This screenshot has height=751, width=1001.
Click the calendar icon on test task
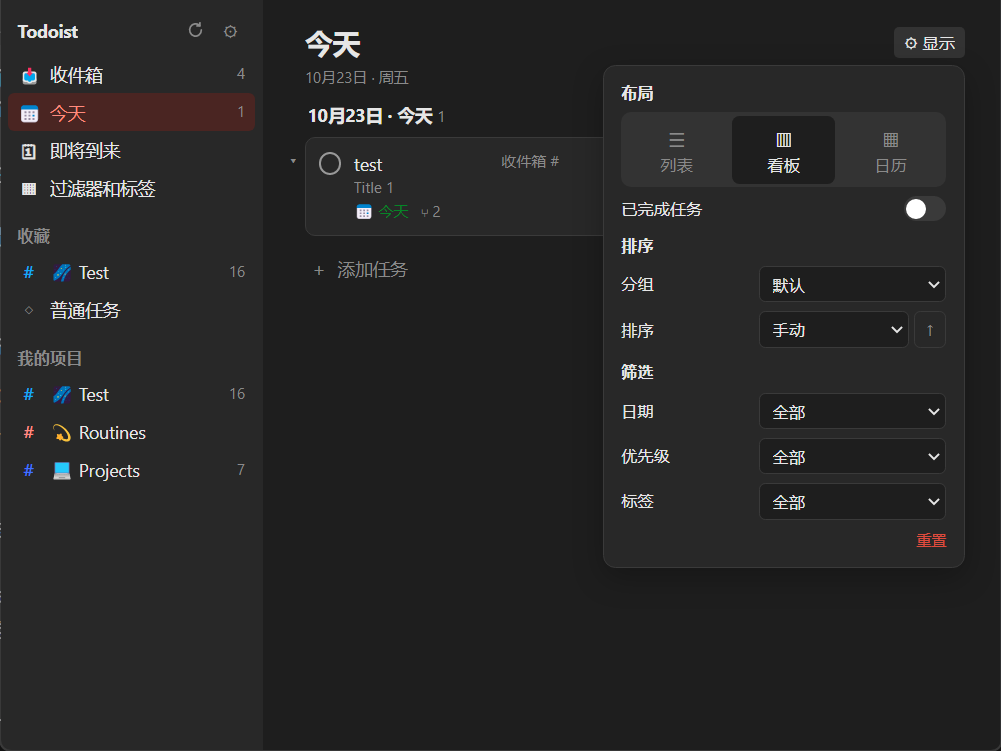click(364, 212)
